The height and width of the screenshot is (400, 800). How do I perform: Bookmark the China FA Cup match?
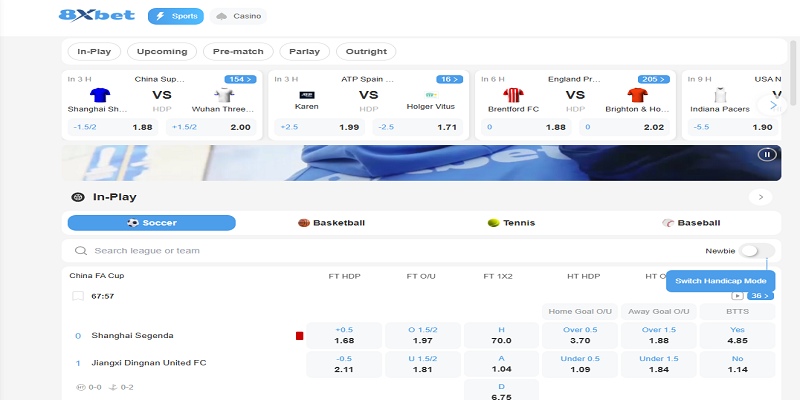(78, 296)
